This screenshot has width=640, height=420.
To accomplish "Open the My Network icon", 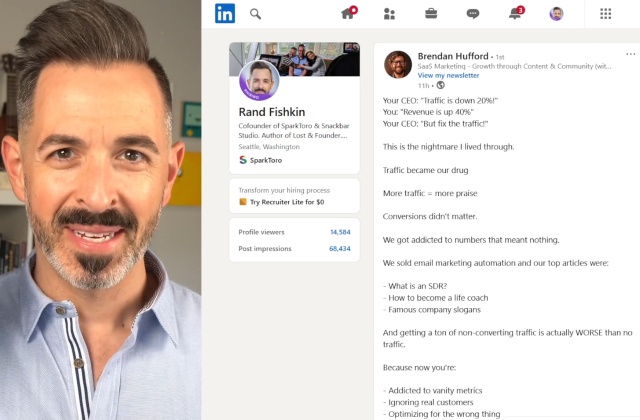I will pyautogui.click(x=389, y=14).
